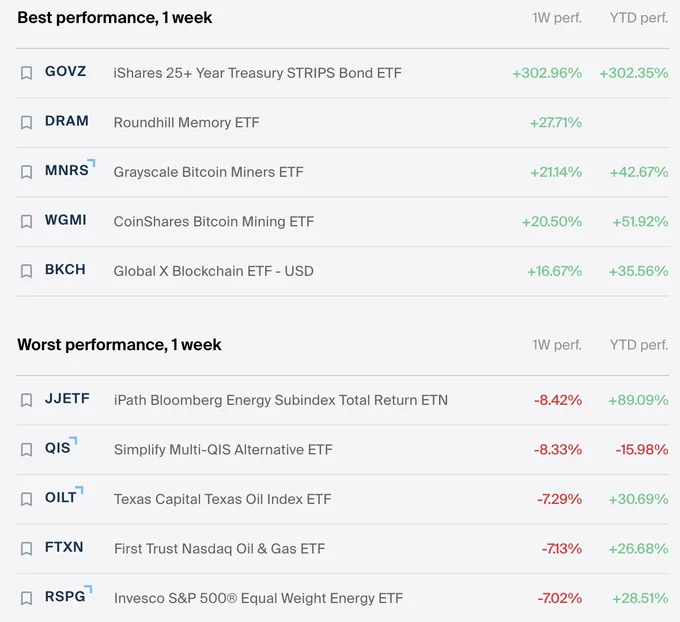Open the RSPG ticker link
This screenshot has height=622, width=680.
[x=65, y=596]
